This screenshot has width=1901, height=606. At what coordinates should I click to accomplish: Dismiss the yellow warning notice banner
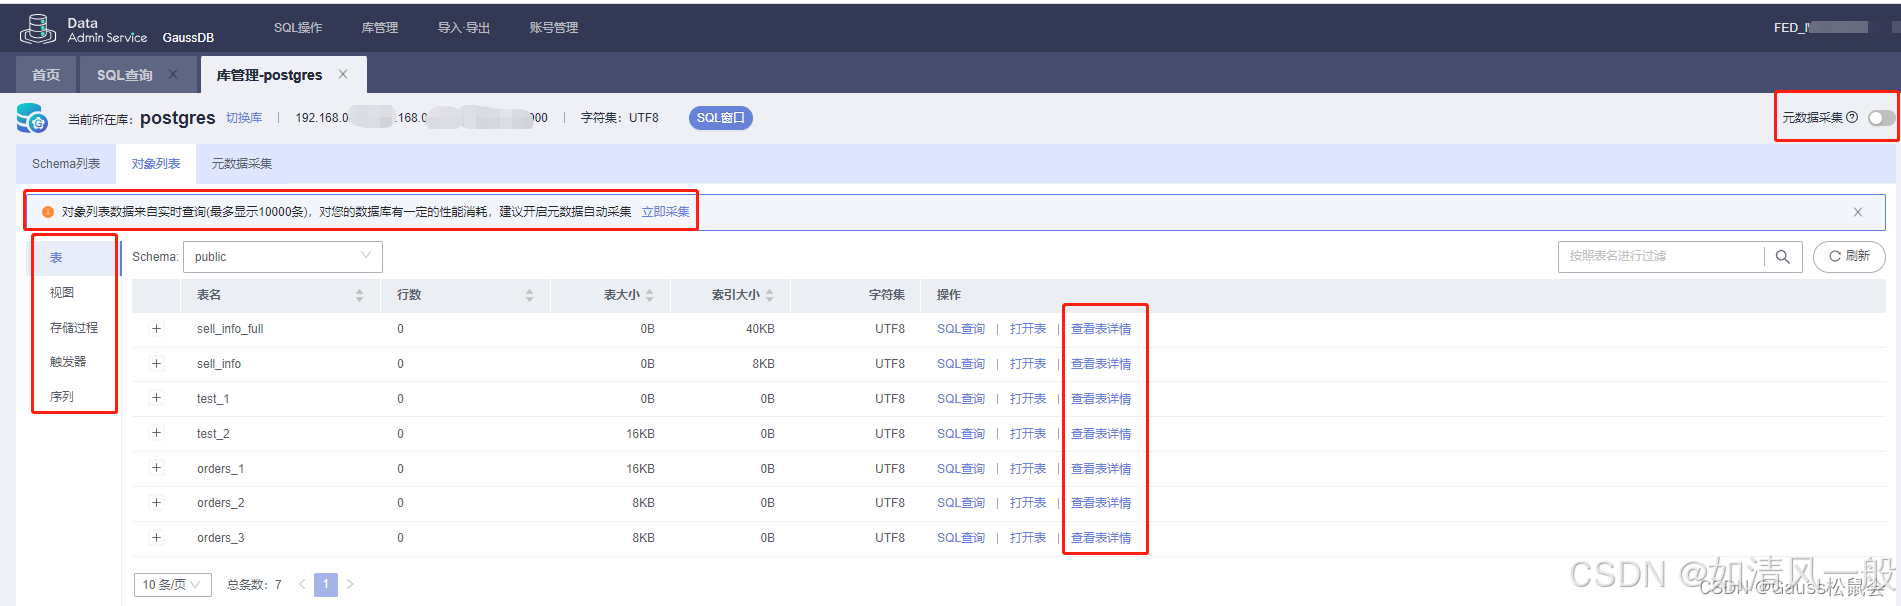[x=1857, y=212]
